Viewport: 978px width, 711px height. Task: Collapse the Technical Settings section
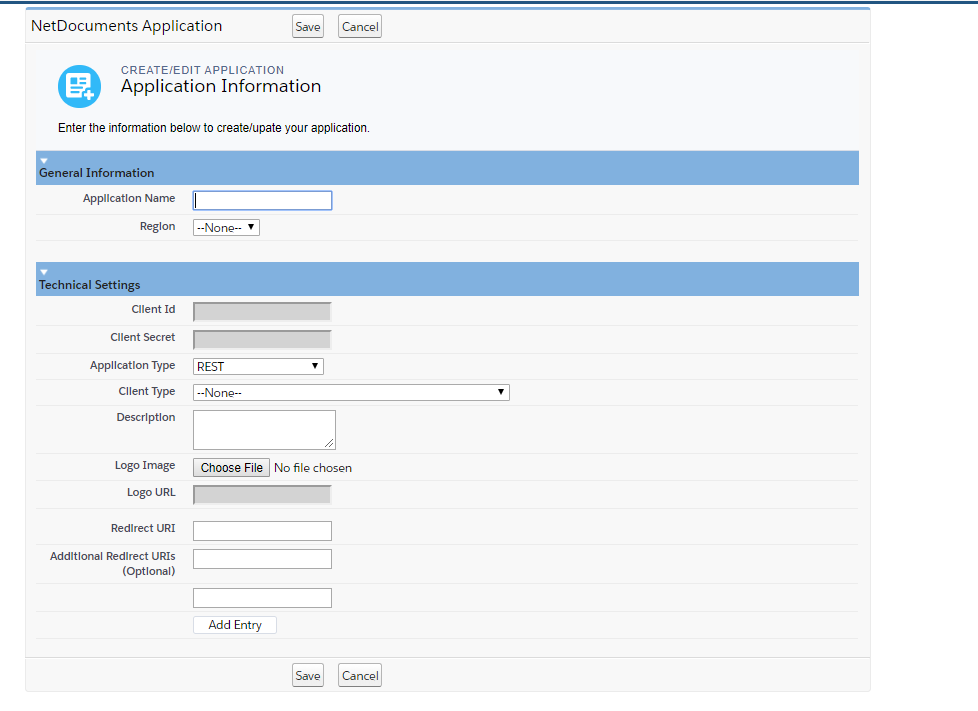(x=44, y=273)
